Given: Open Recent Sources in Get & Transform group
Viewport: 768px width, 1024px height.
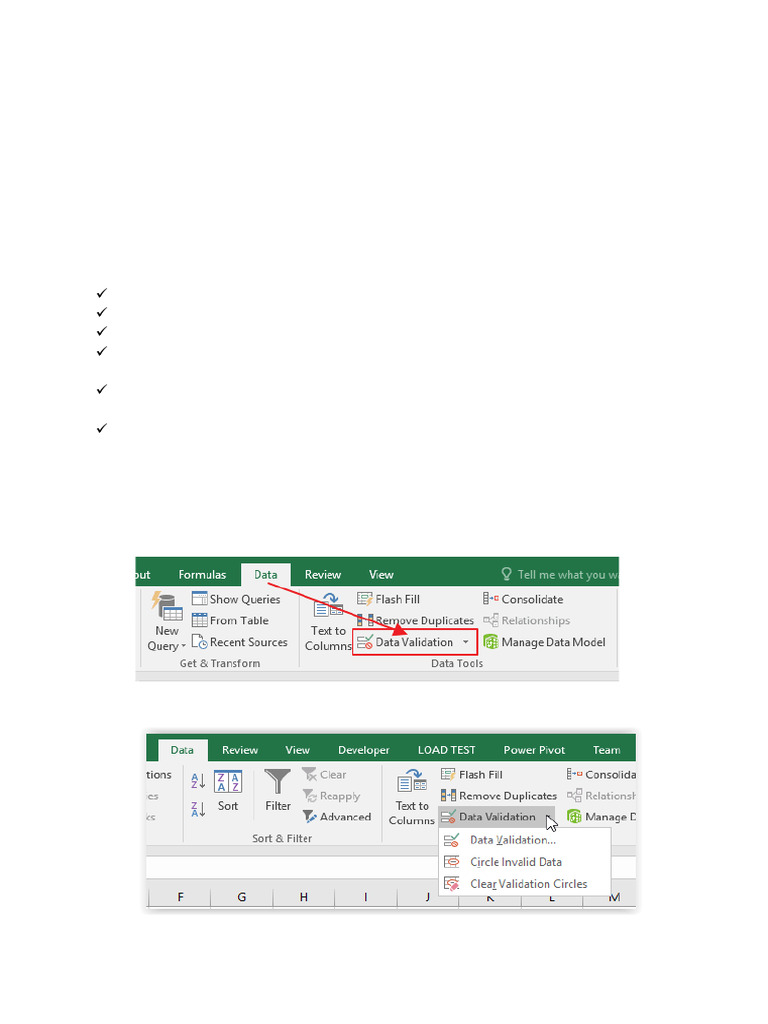Looking at the screenshot, I should [240, 642].
